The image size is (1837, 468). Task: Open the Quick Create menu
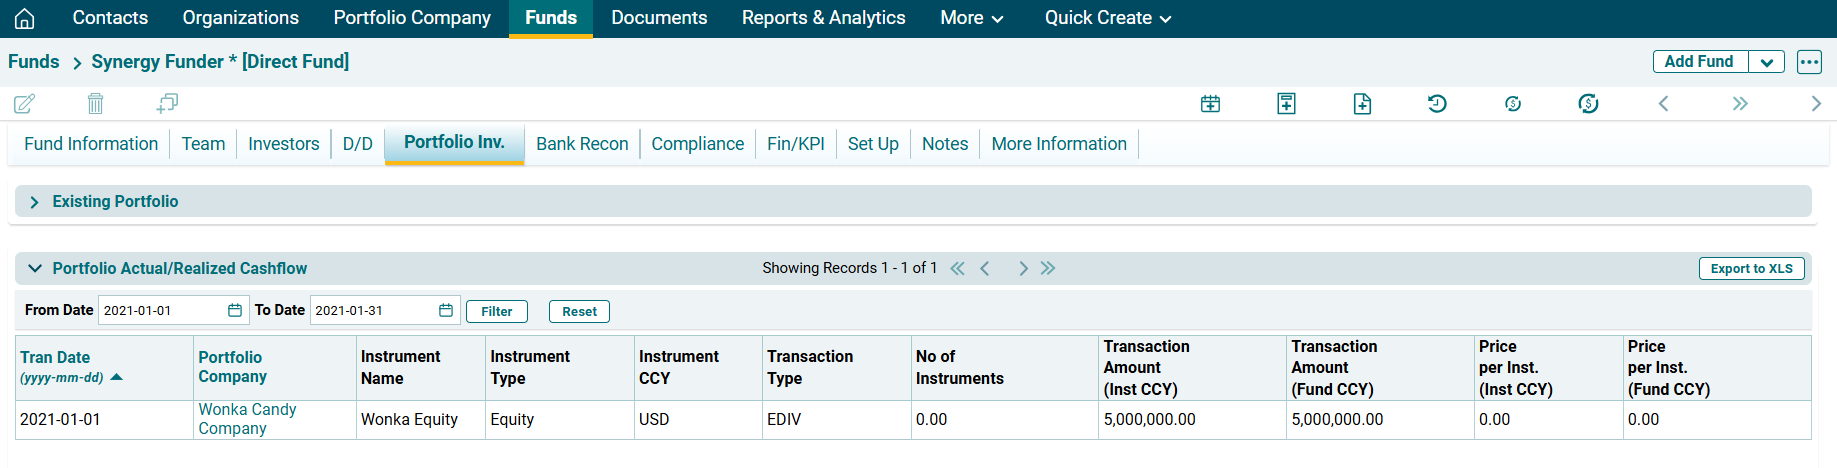pos(1107,18)
